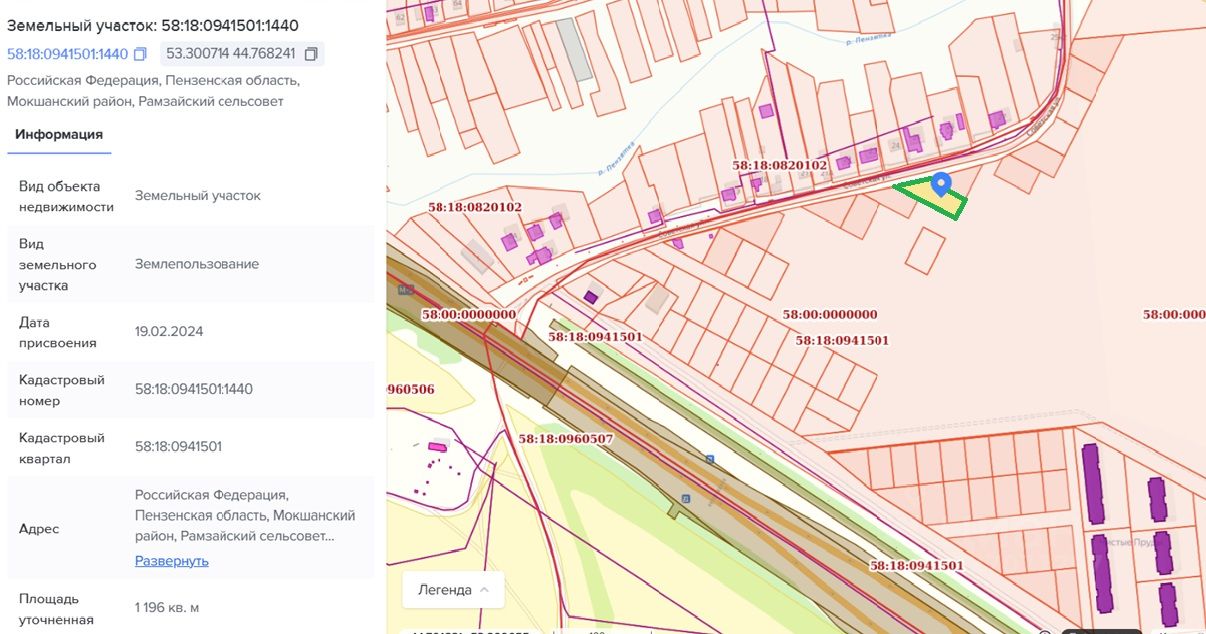Click the gray building at top of map
Viewport: 1206px width, 634px height.
pos(575,48)
